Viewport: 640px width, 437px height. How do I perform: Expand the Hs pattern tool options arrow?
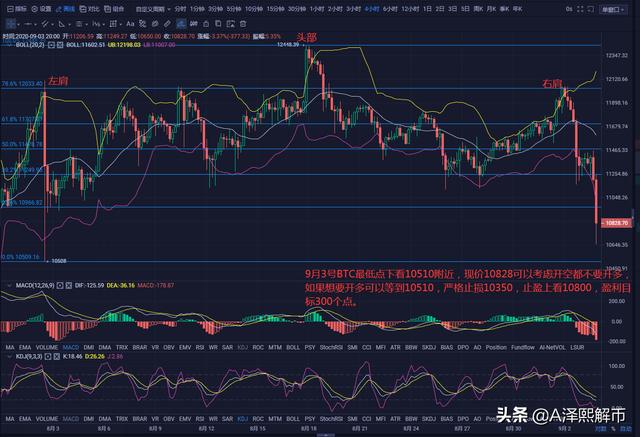click(104, 24)
